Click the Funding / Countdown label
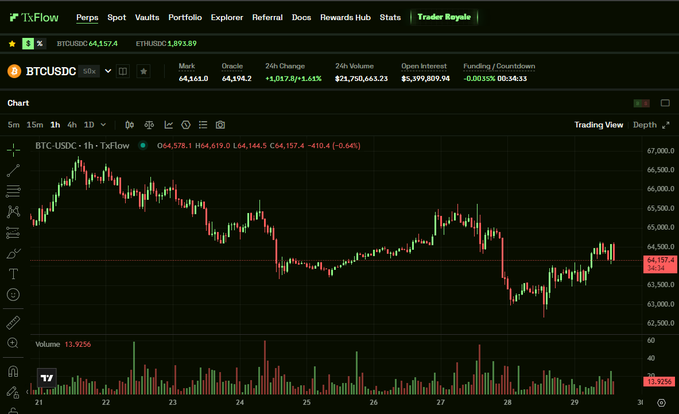Screen dimensions: 679x414 click(499, 66)
